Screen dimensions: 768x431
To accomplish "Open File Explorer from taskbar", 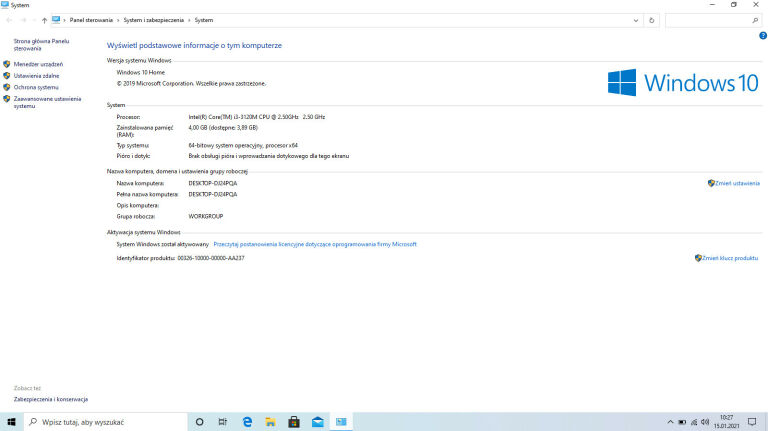I will tap(270, 422).
